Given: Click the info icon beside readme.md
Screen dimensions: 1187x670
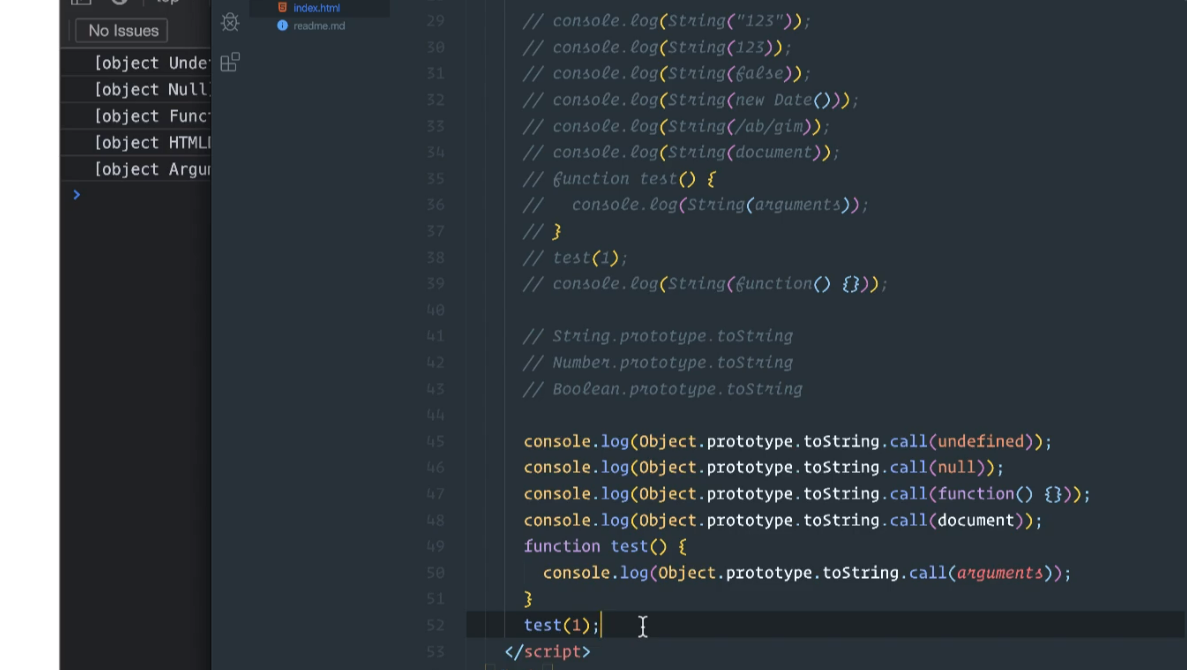Looking at the screenshot, I should tap(282, 26).
